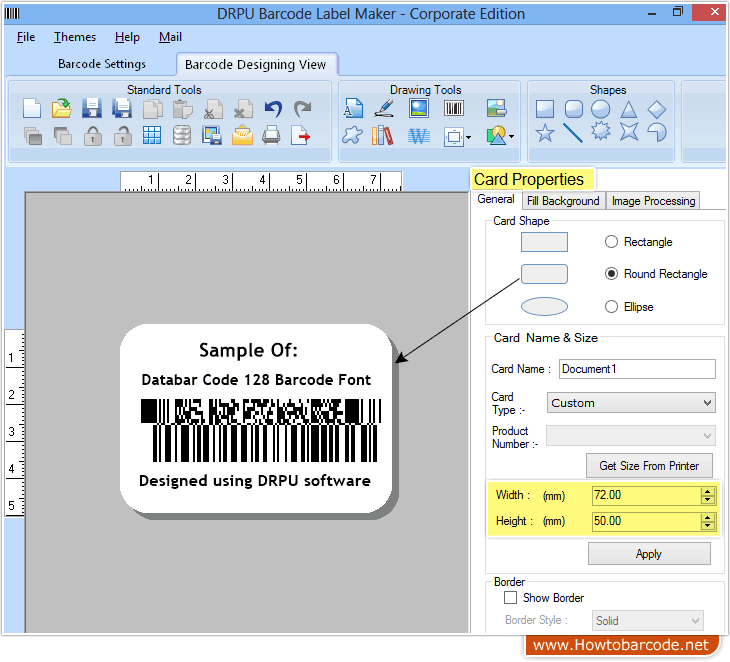
Task: Click the open folder icon
Action: pos(62,109)
